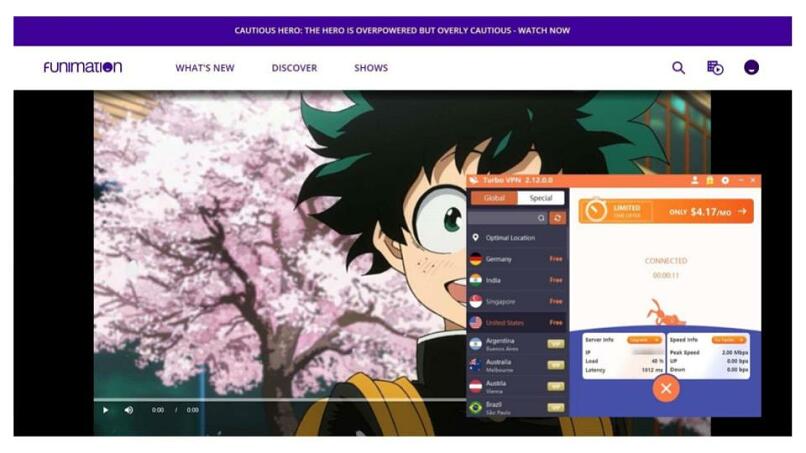The image size is (806, 453).
Task: Play the video
Action: 105,410
